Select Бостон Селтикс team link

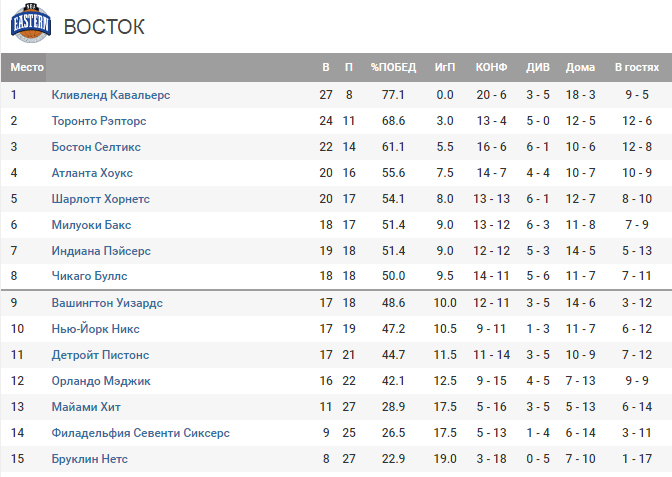[x=96, y=147]
